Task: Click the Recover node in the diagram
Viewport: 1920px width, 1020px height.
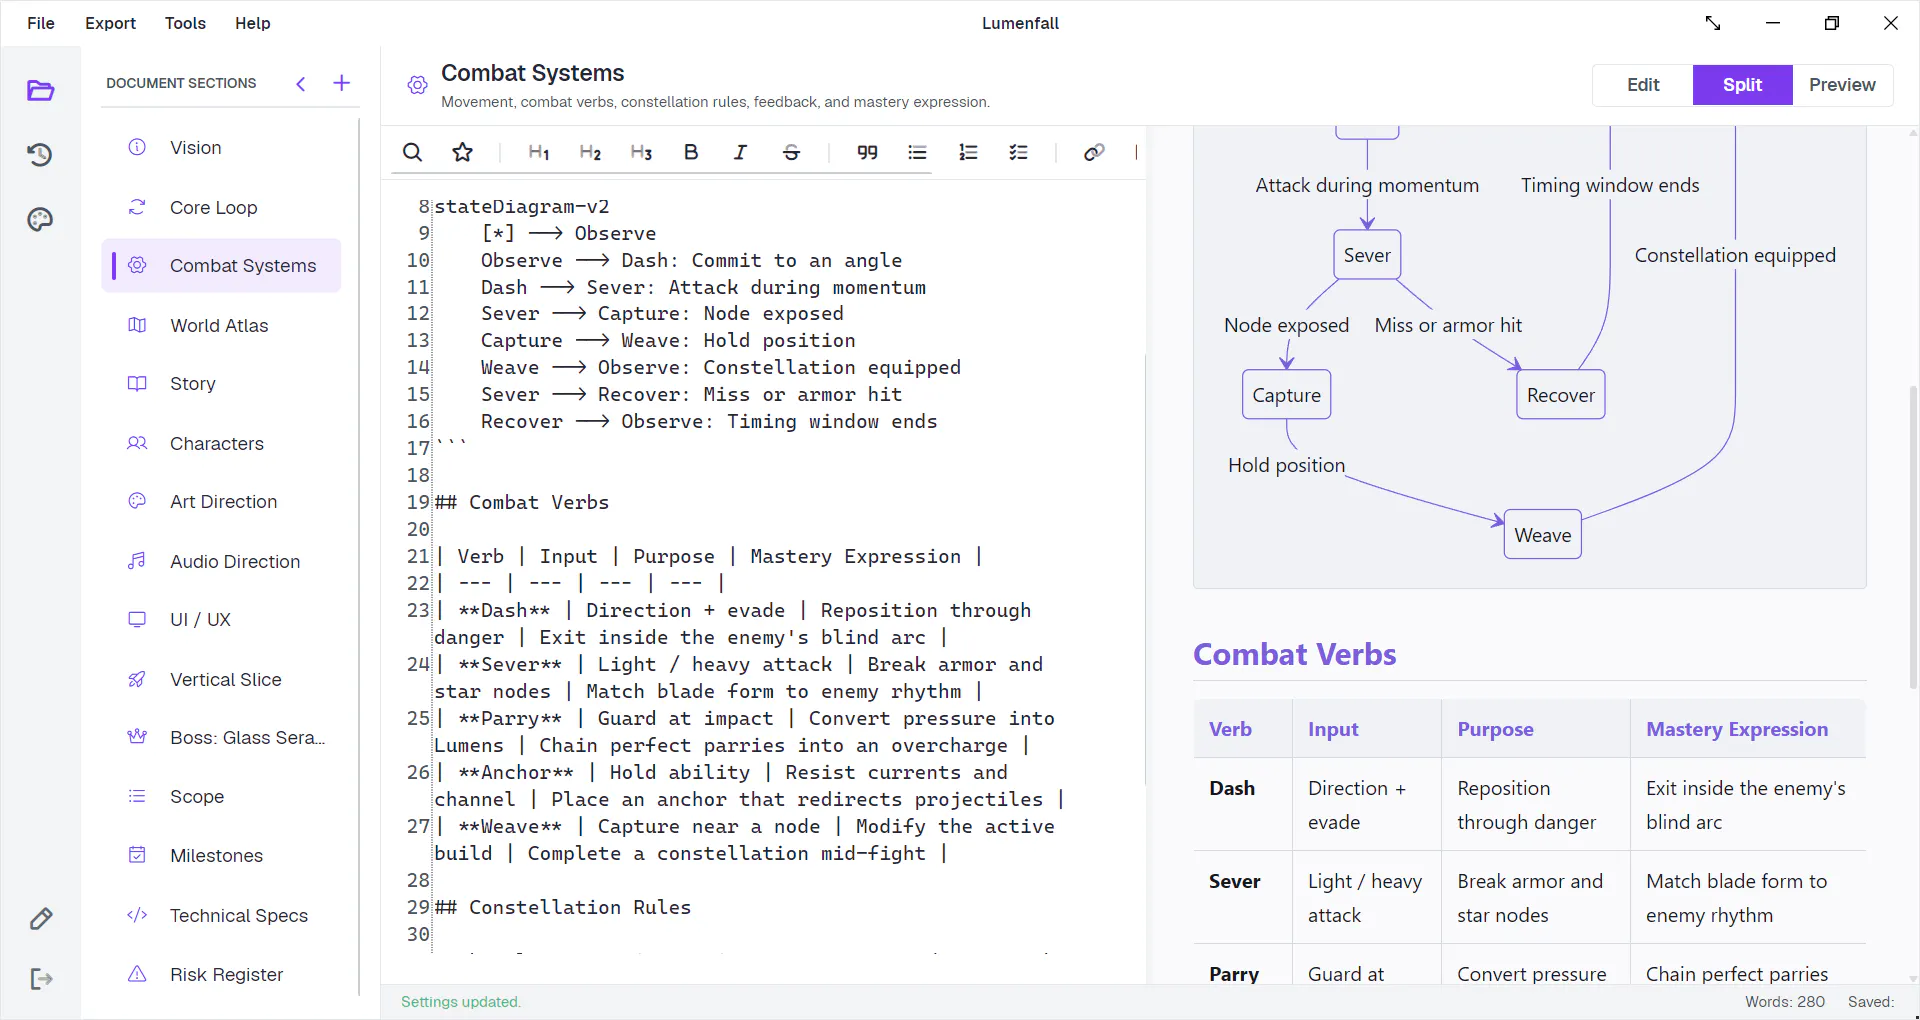Action: 1560,395
